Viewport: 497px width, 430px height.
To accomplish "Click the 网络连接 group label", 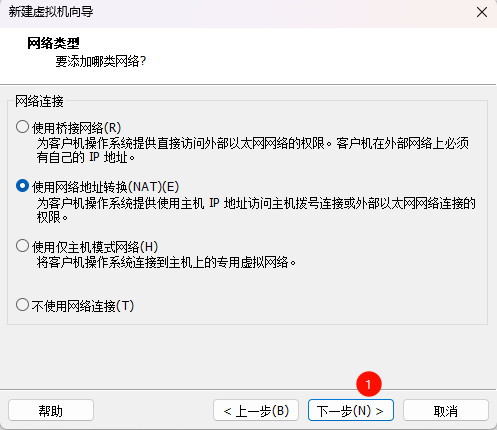I will coord(39,101).
